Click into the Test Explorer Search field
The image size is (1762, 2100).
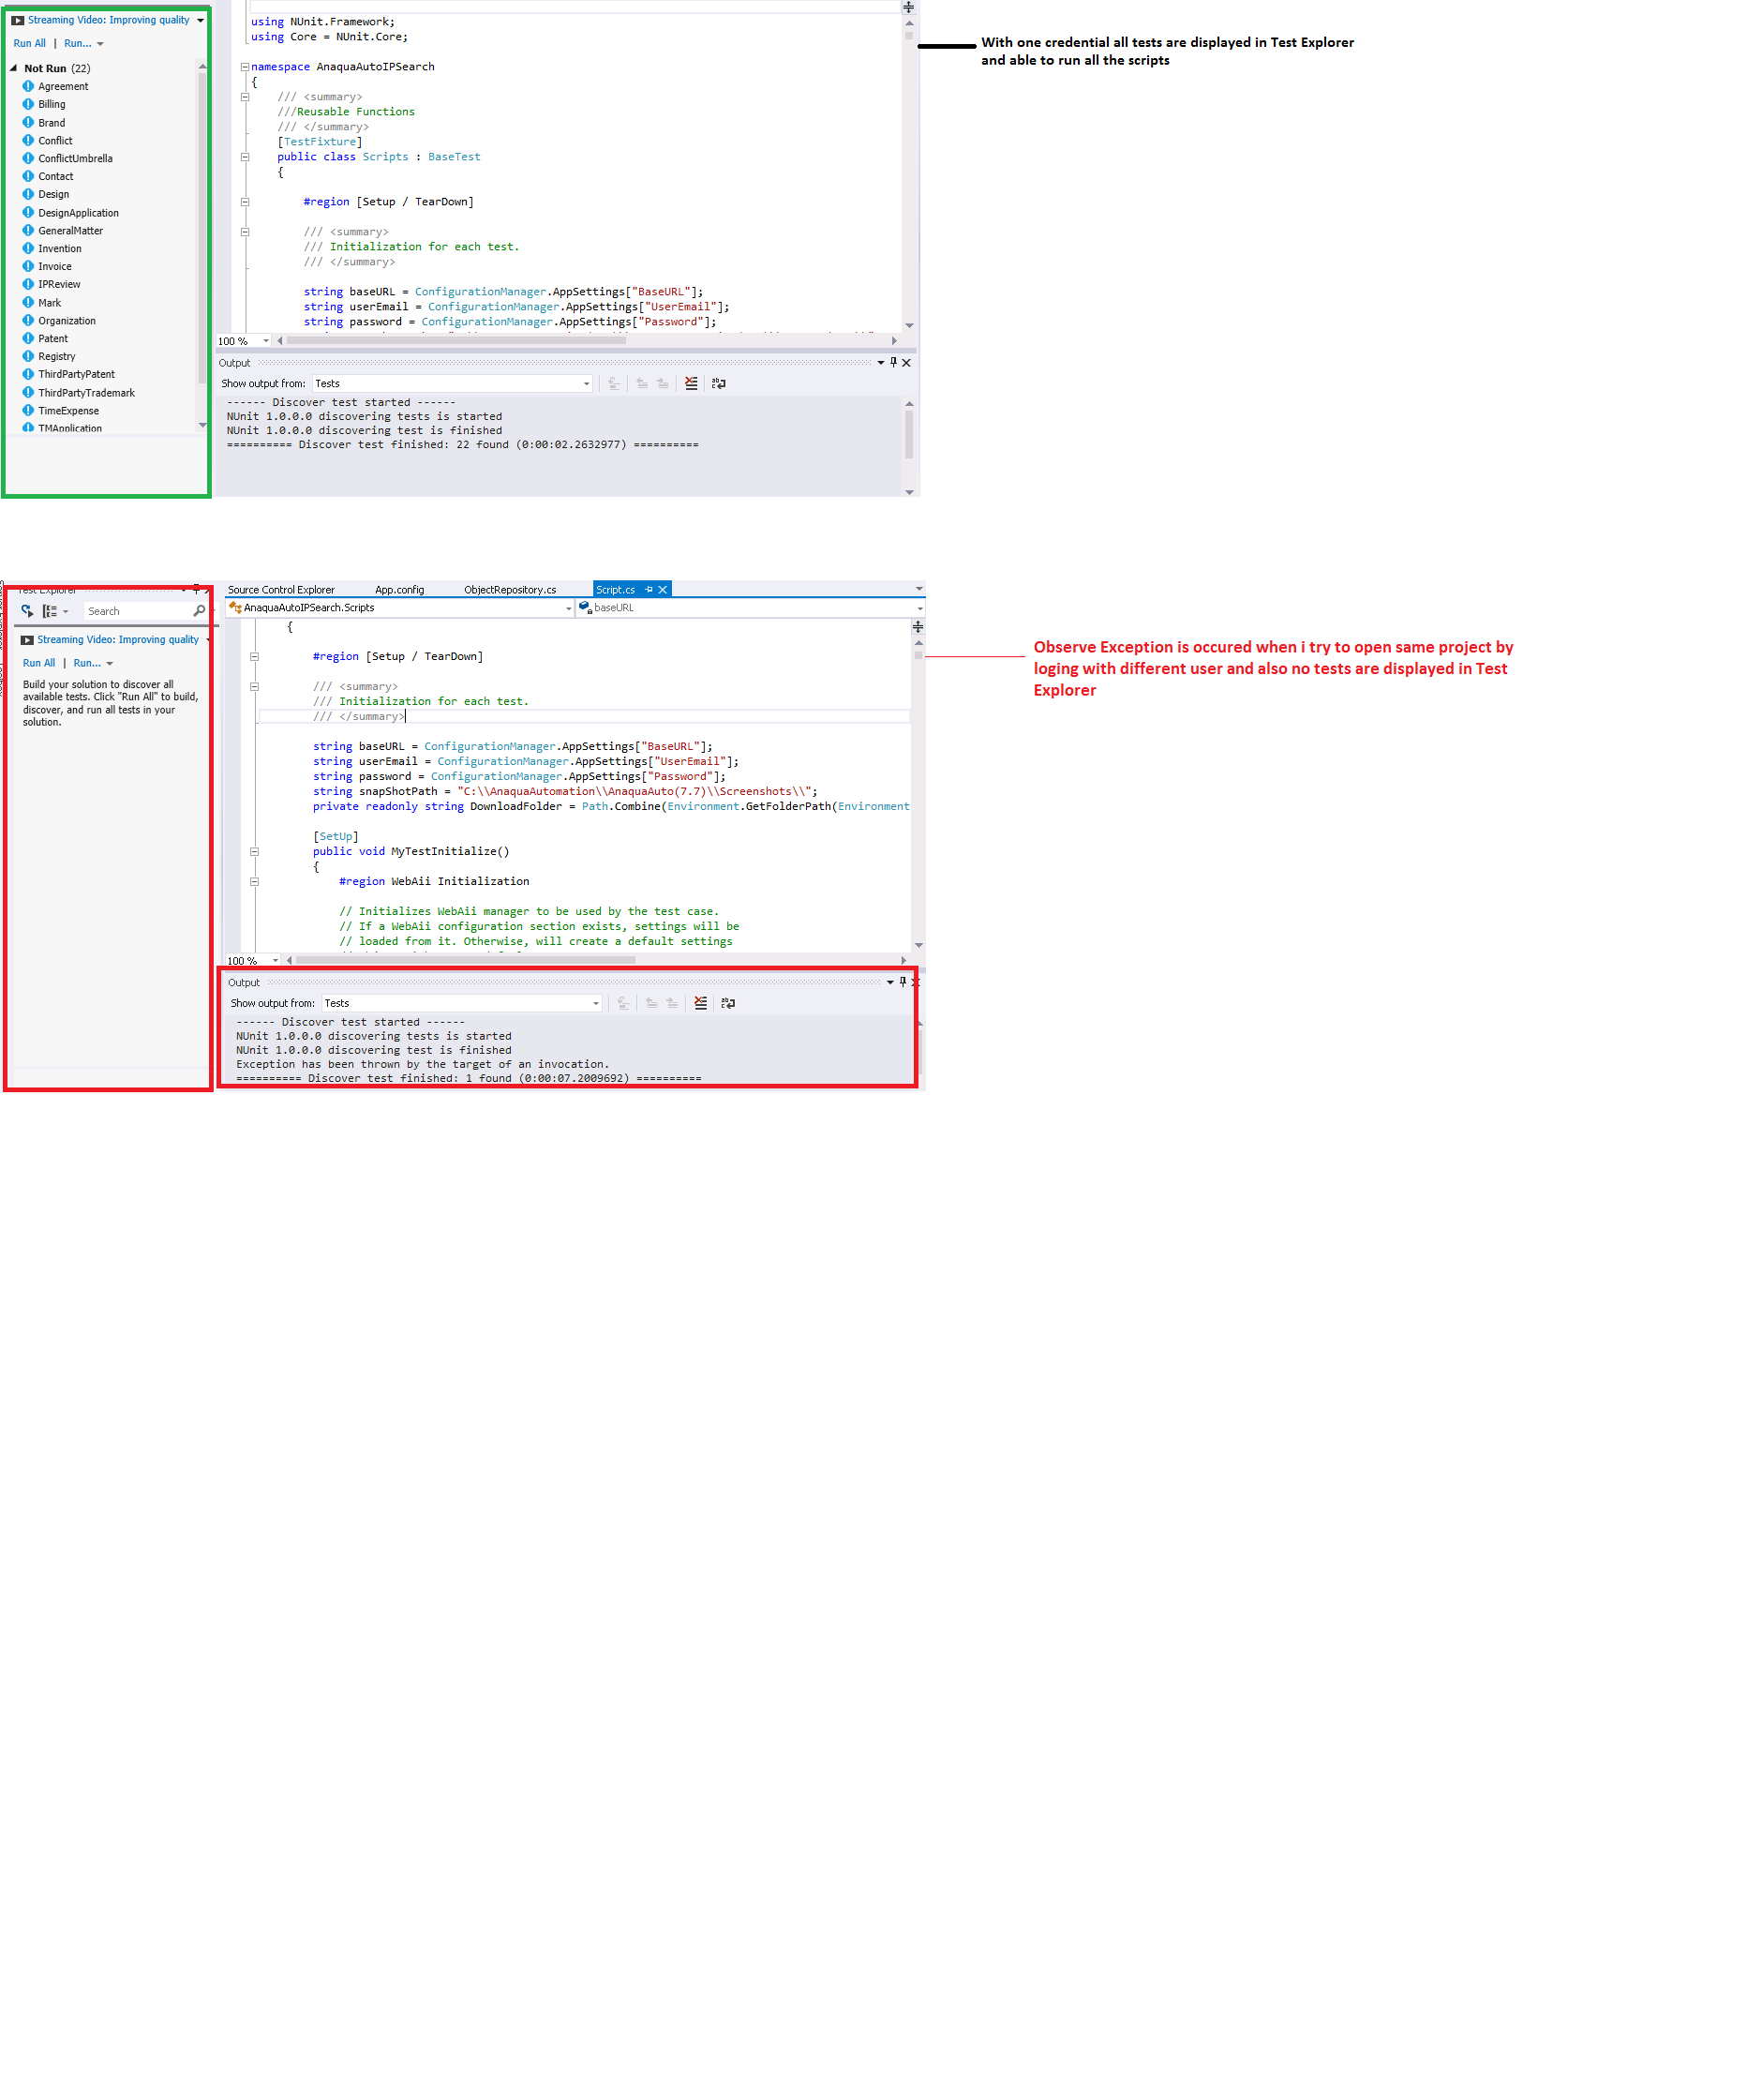point(135,611)
